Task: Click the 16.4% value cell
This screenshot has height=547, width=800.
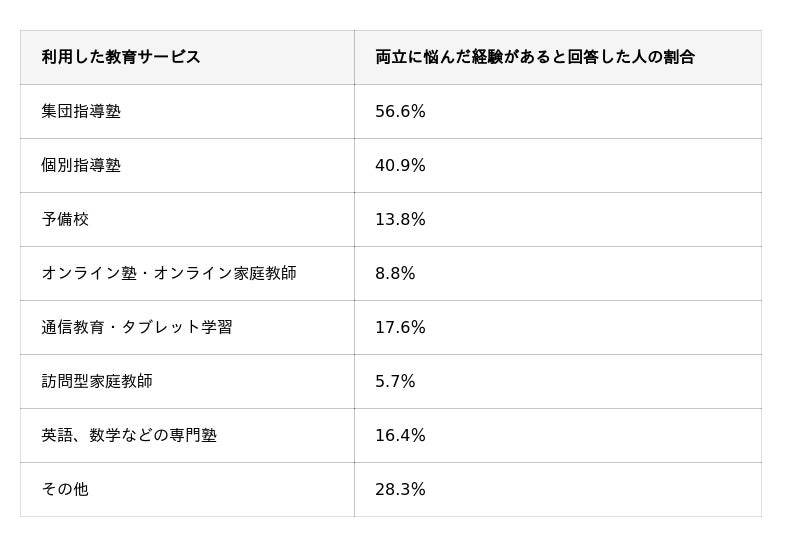Action: [400, 435]
